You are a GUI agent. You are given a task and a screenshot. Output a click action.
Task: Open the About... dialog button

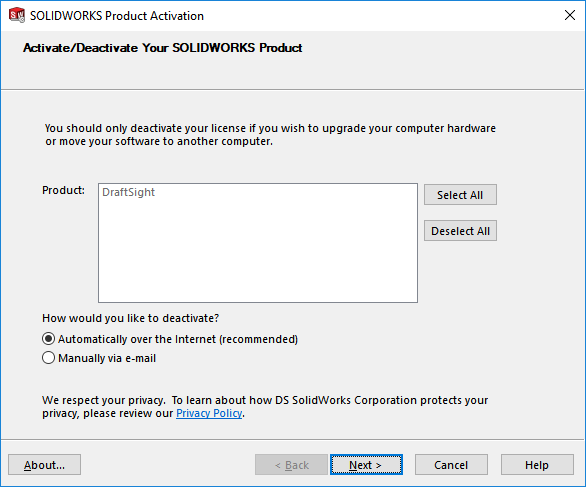[x=44, y=465]
